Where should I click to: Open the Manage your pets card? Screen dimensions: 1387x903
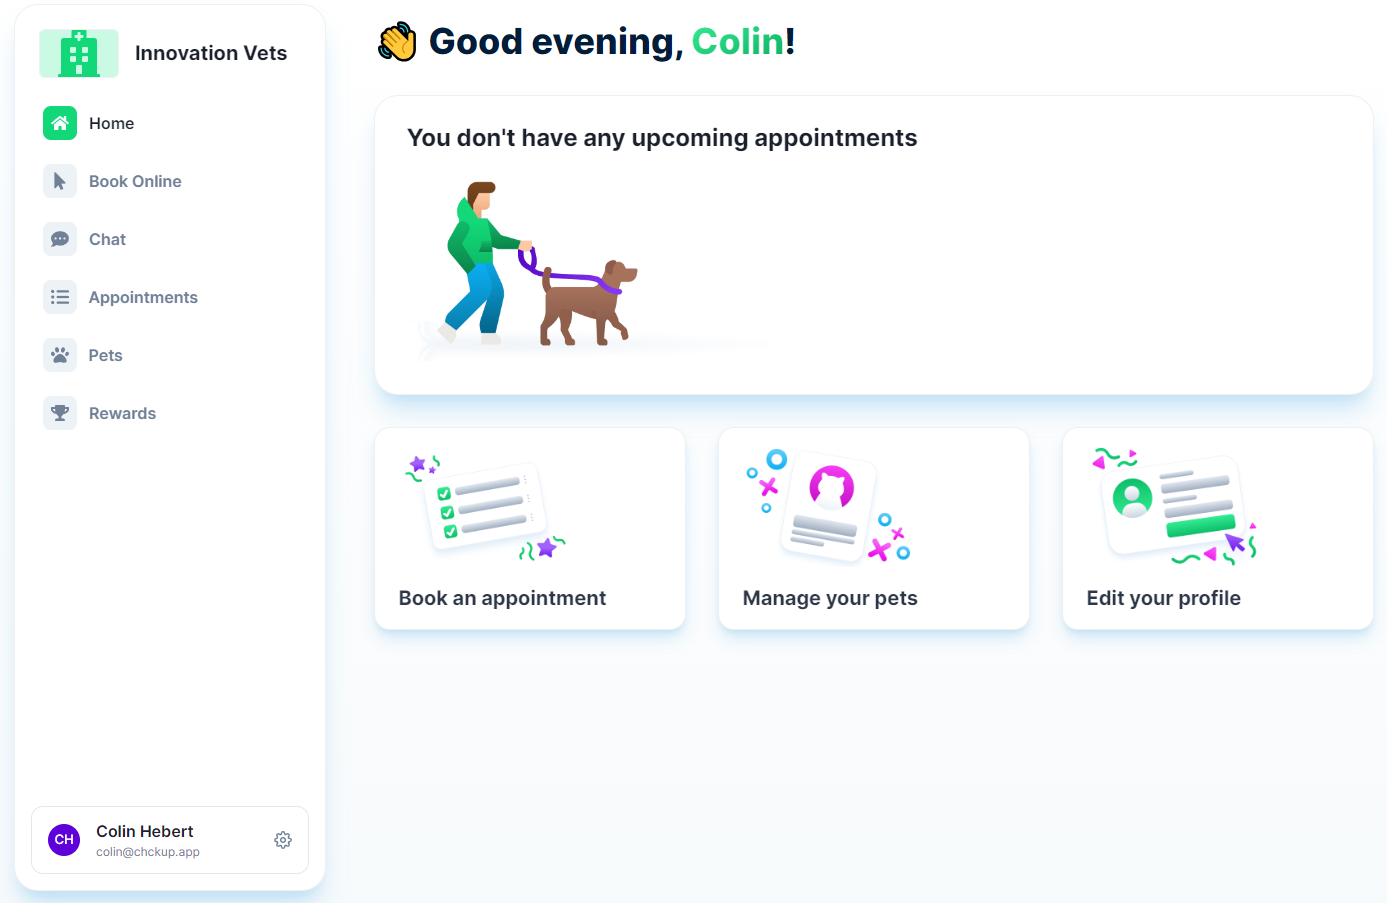(873, 529)
